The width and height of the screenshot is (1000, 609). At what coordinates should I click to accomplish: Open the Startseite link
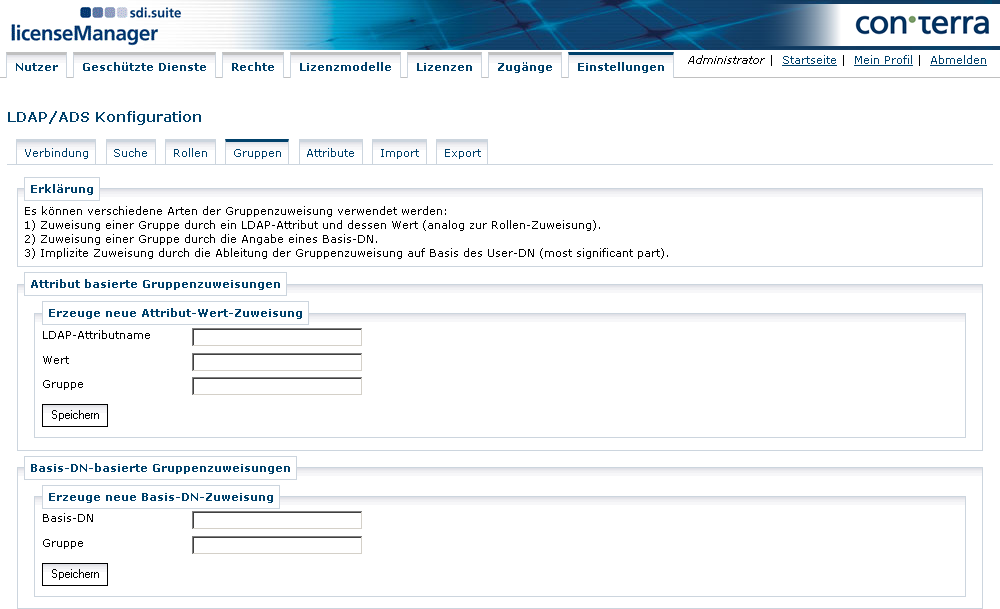(x=809, y=60)
